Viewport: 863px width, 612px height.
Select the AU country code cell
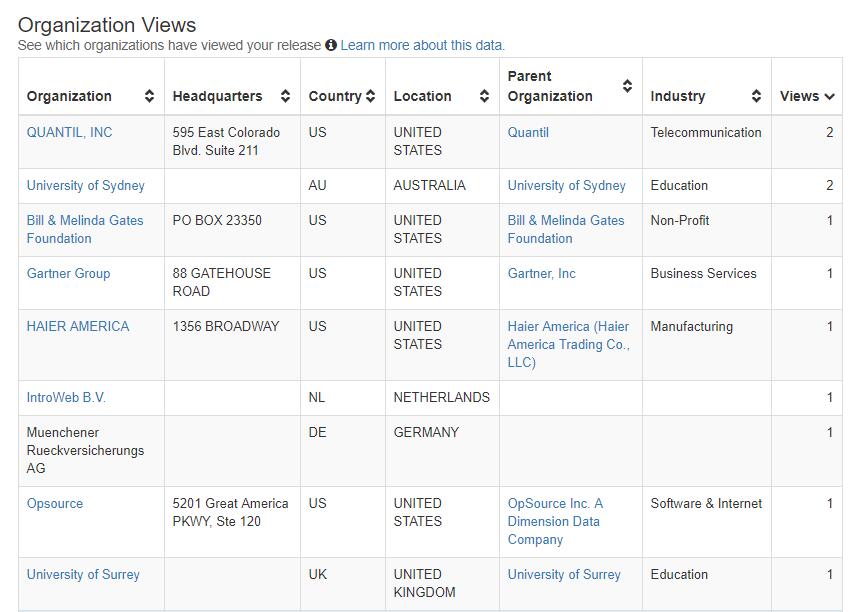point(343,186)
